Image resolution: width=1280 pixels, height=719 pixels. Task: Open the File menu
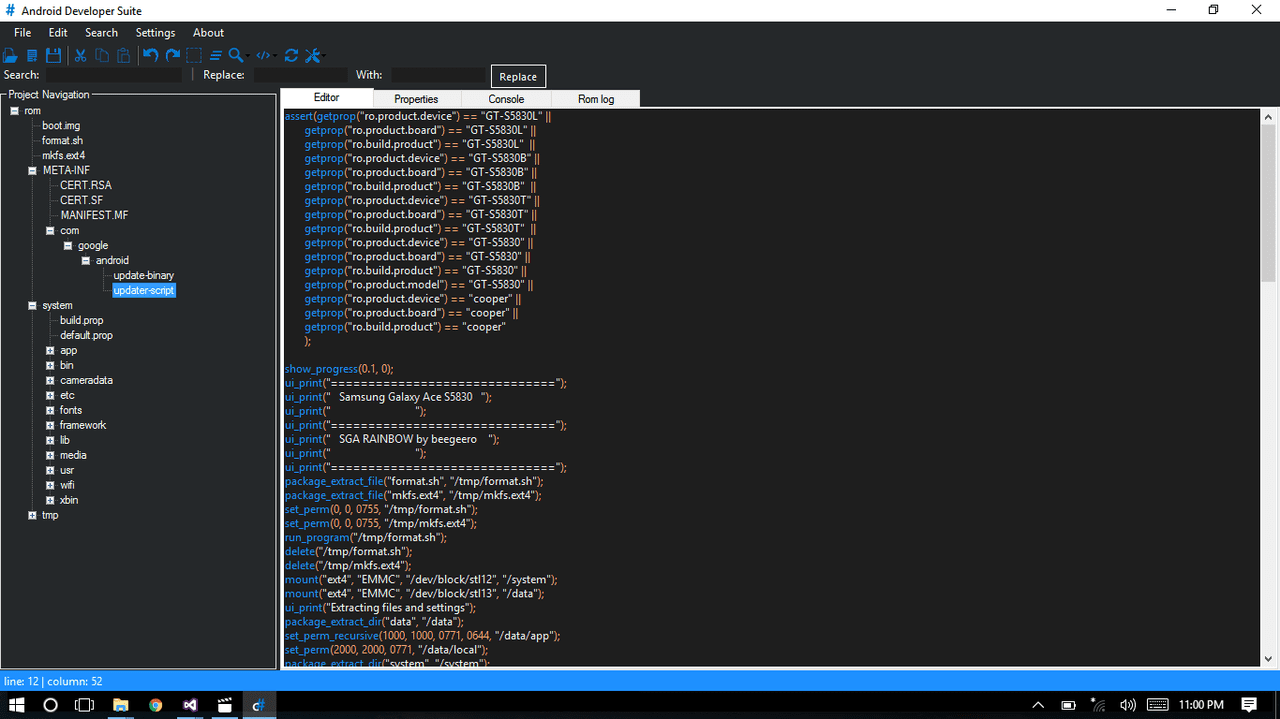tap(23, 33)
